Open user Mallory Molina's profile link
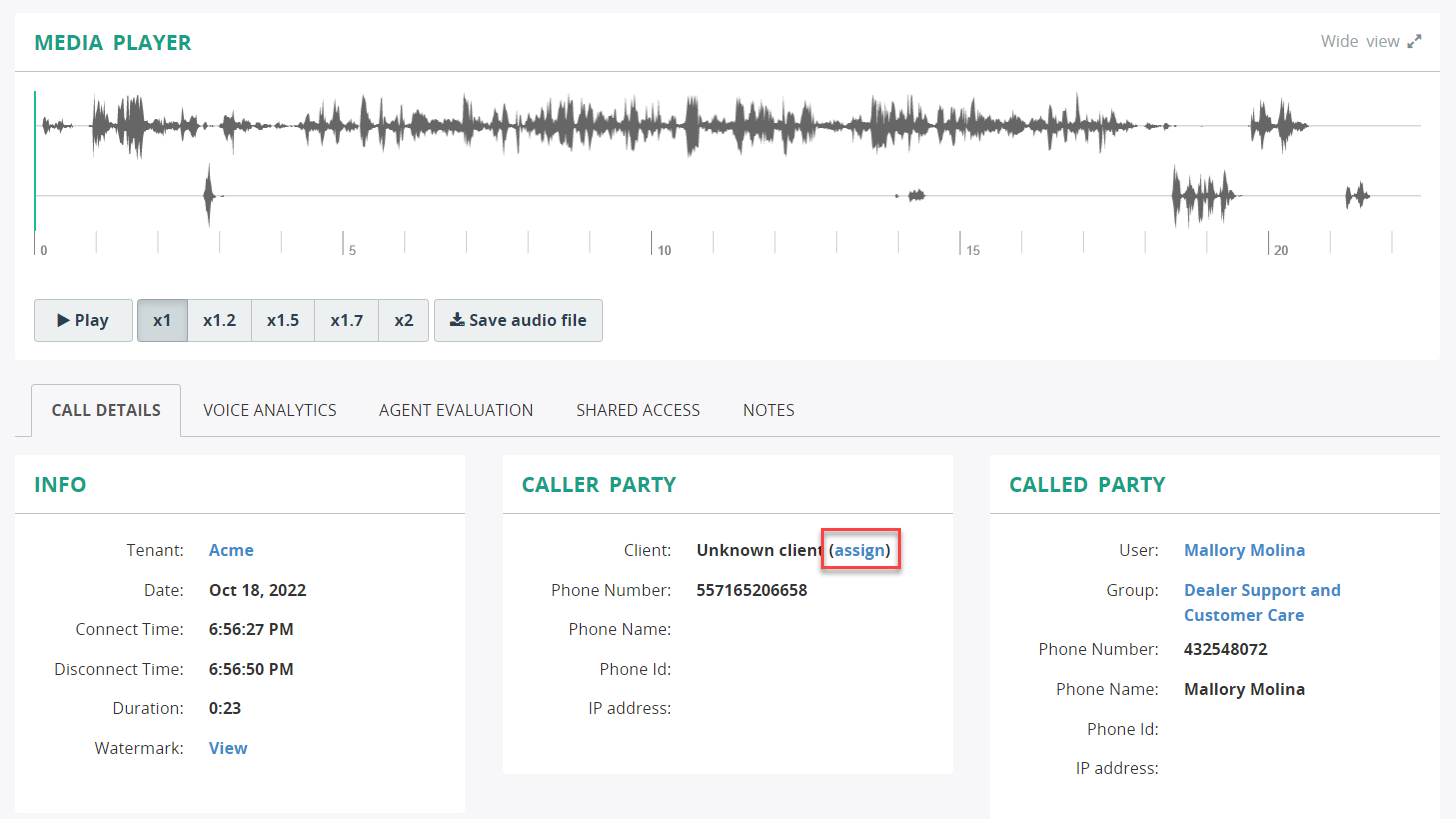The image size is (1456, 819). pos(1244,550)
